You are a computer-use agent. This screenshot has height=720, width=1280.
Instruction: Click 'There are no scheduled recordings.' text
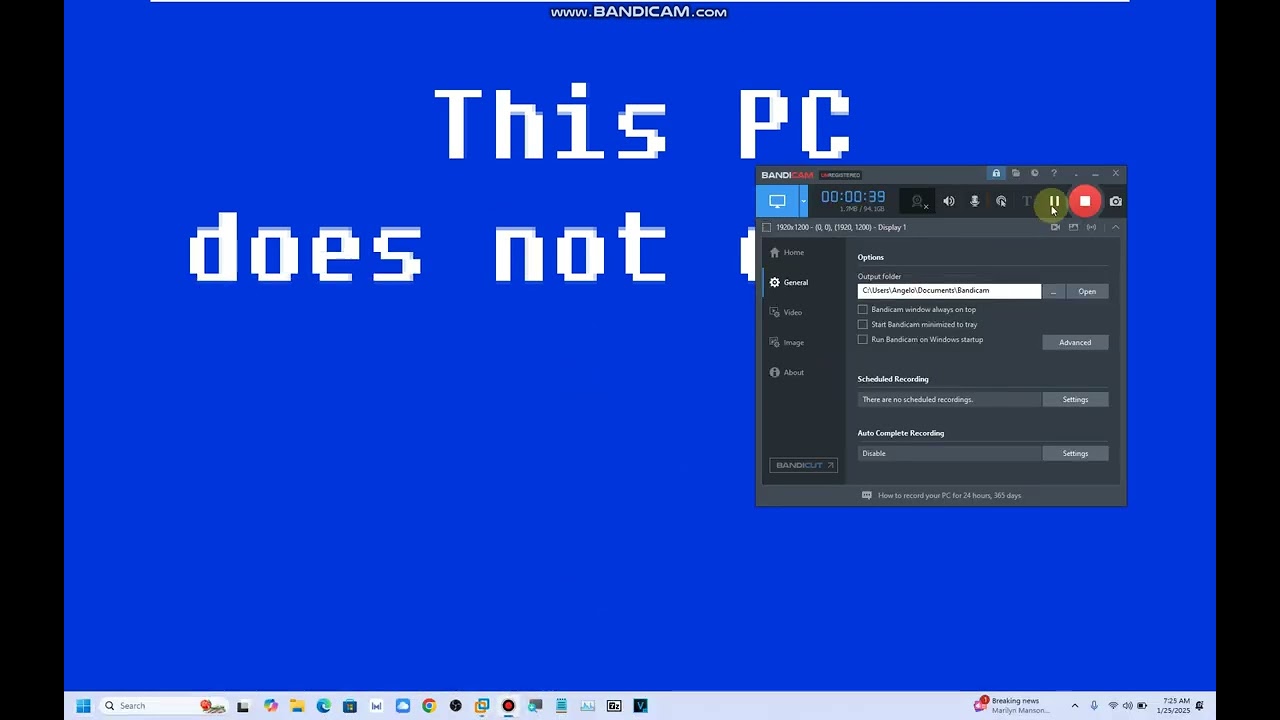click(x=918, y=399)
